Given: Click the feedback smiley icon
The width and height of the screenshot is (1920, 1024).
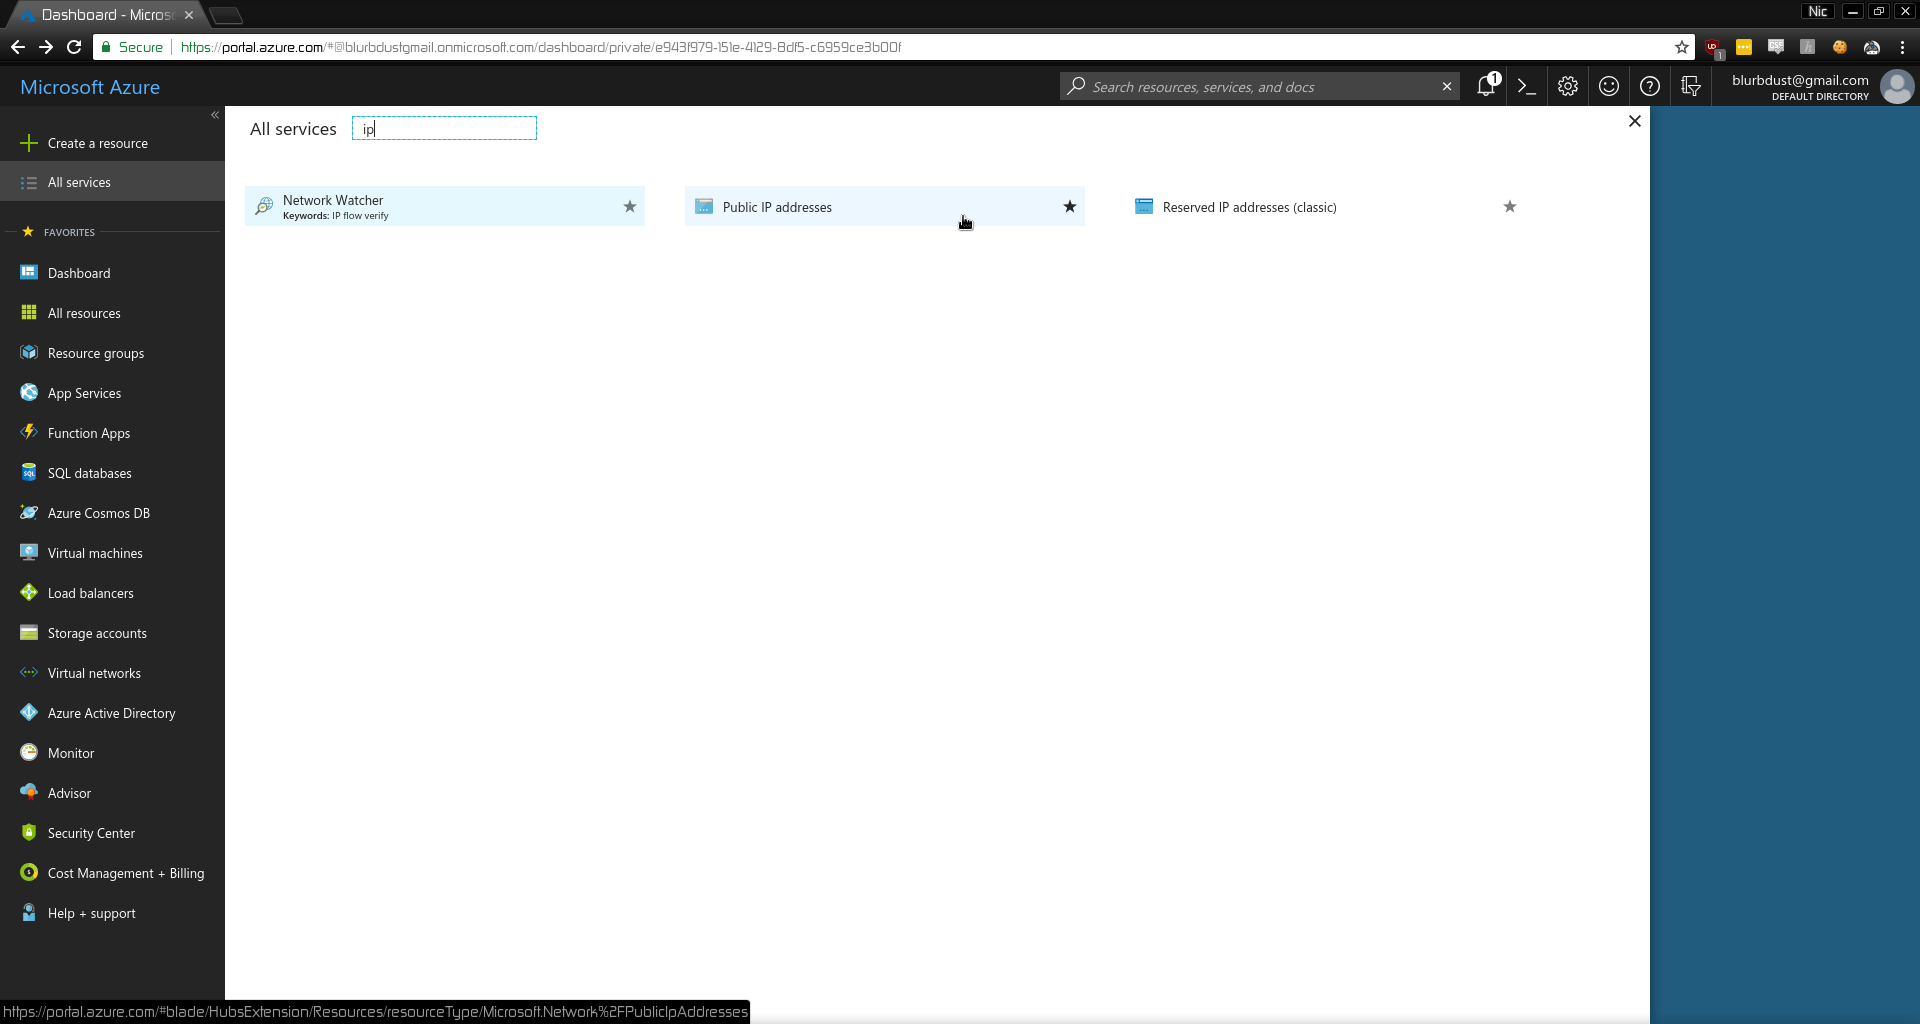Looking at the screenshot, I should 1608,87.
